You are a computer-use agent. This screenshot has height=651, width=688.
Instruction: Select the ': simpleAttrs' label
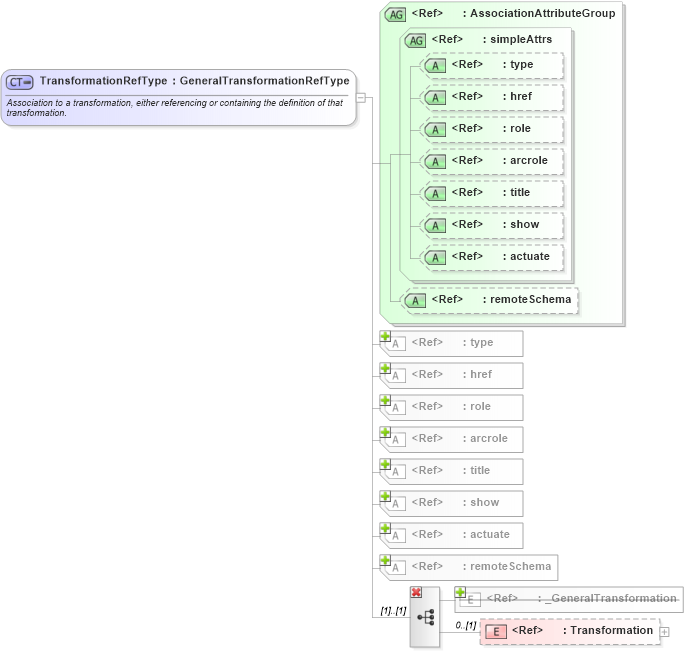(517, 39)
